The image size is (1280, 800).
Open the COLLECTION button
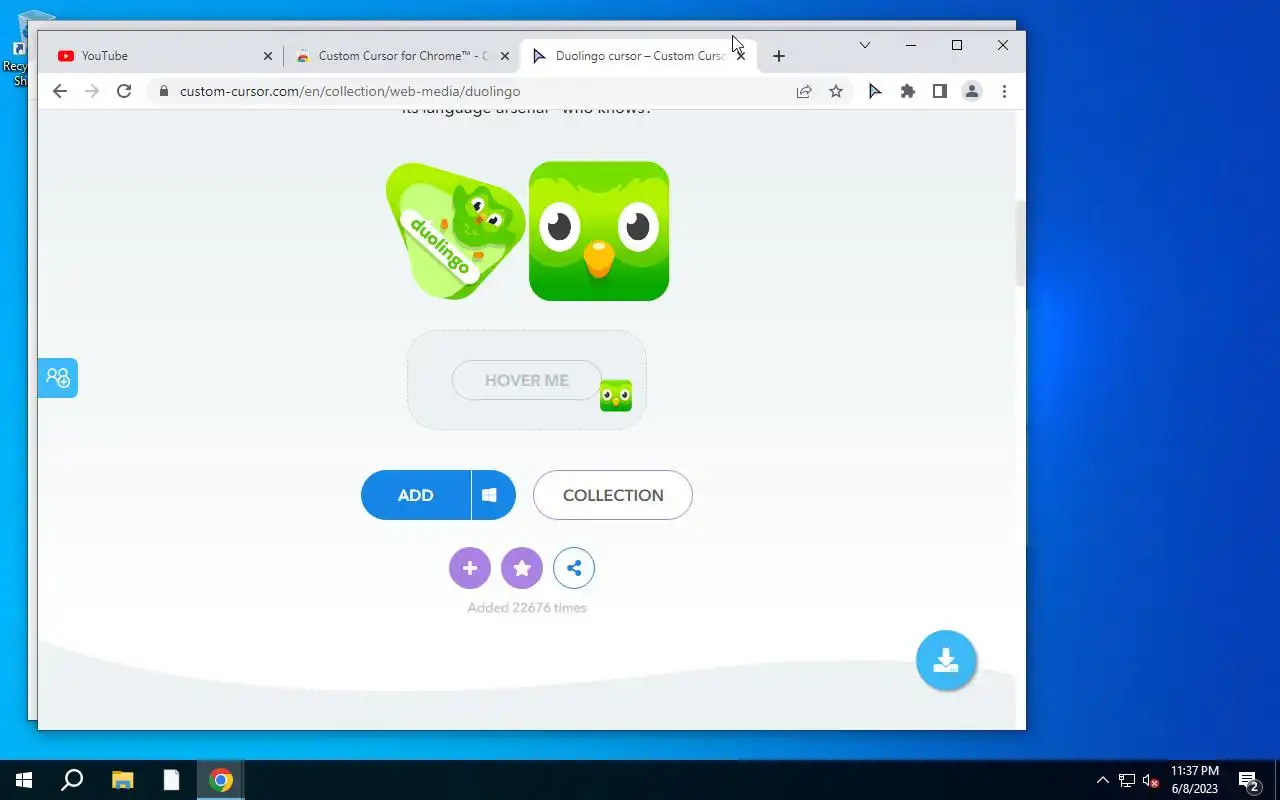(613, 495)
